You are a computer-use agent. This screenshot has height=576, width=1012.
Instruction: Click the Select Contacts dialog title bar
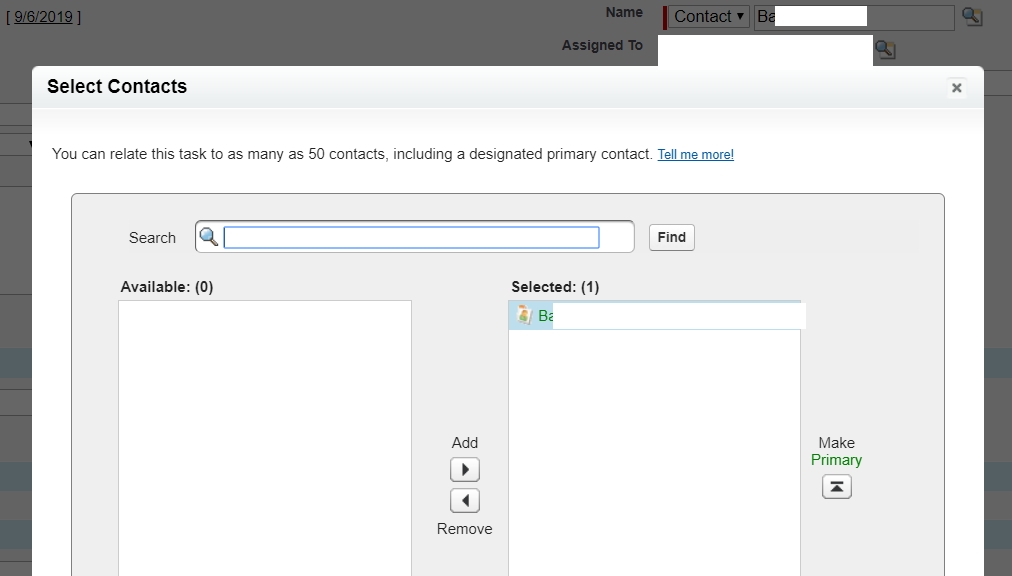point(500,87)
